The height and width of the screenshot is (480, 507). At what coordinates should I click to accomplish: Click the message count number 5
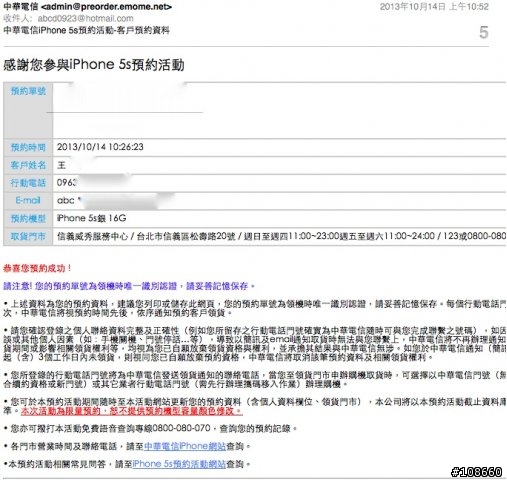coord(484,32)
